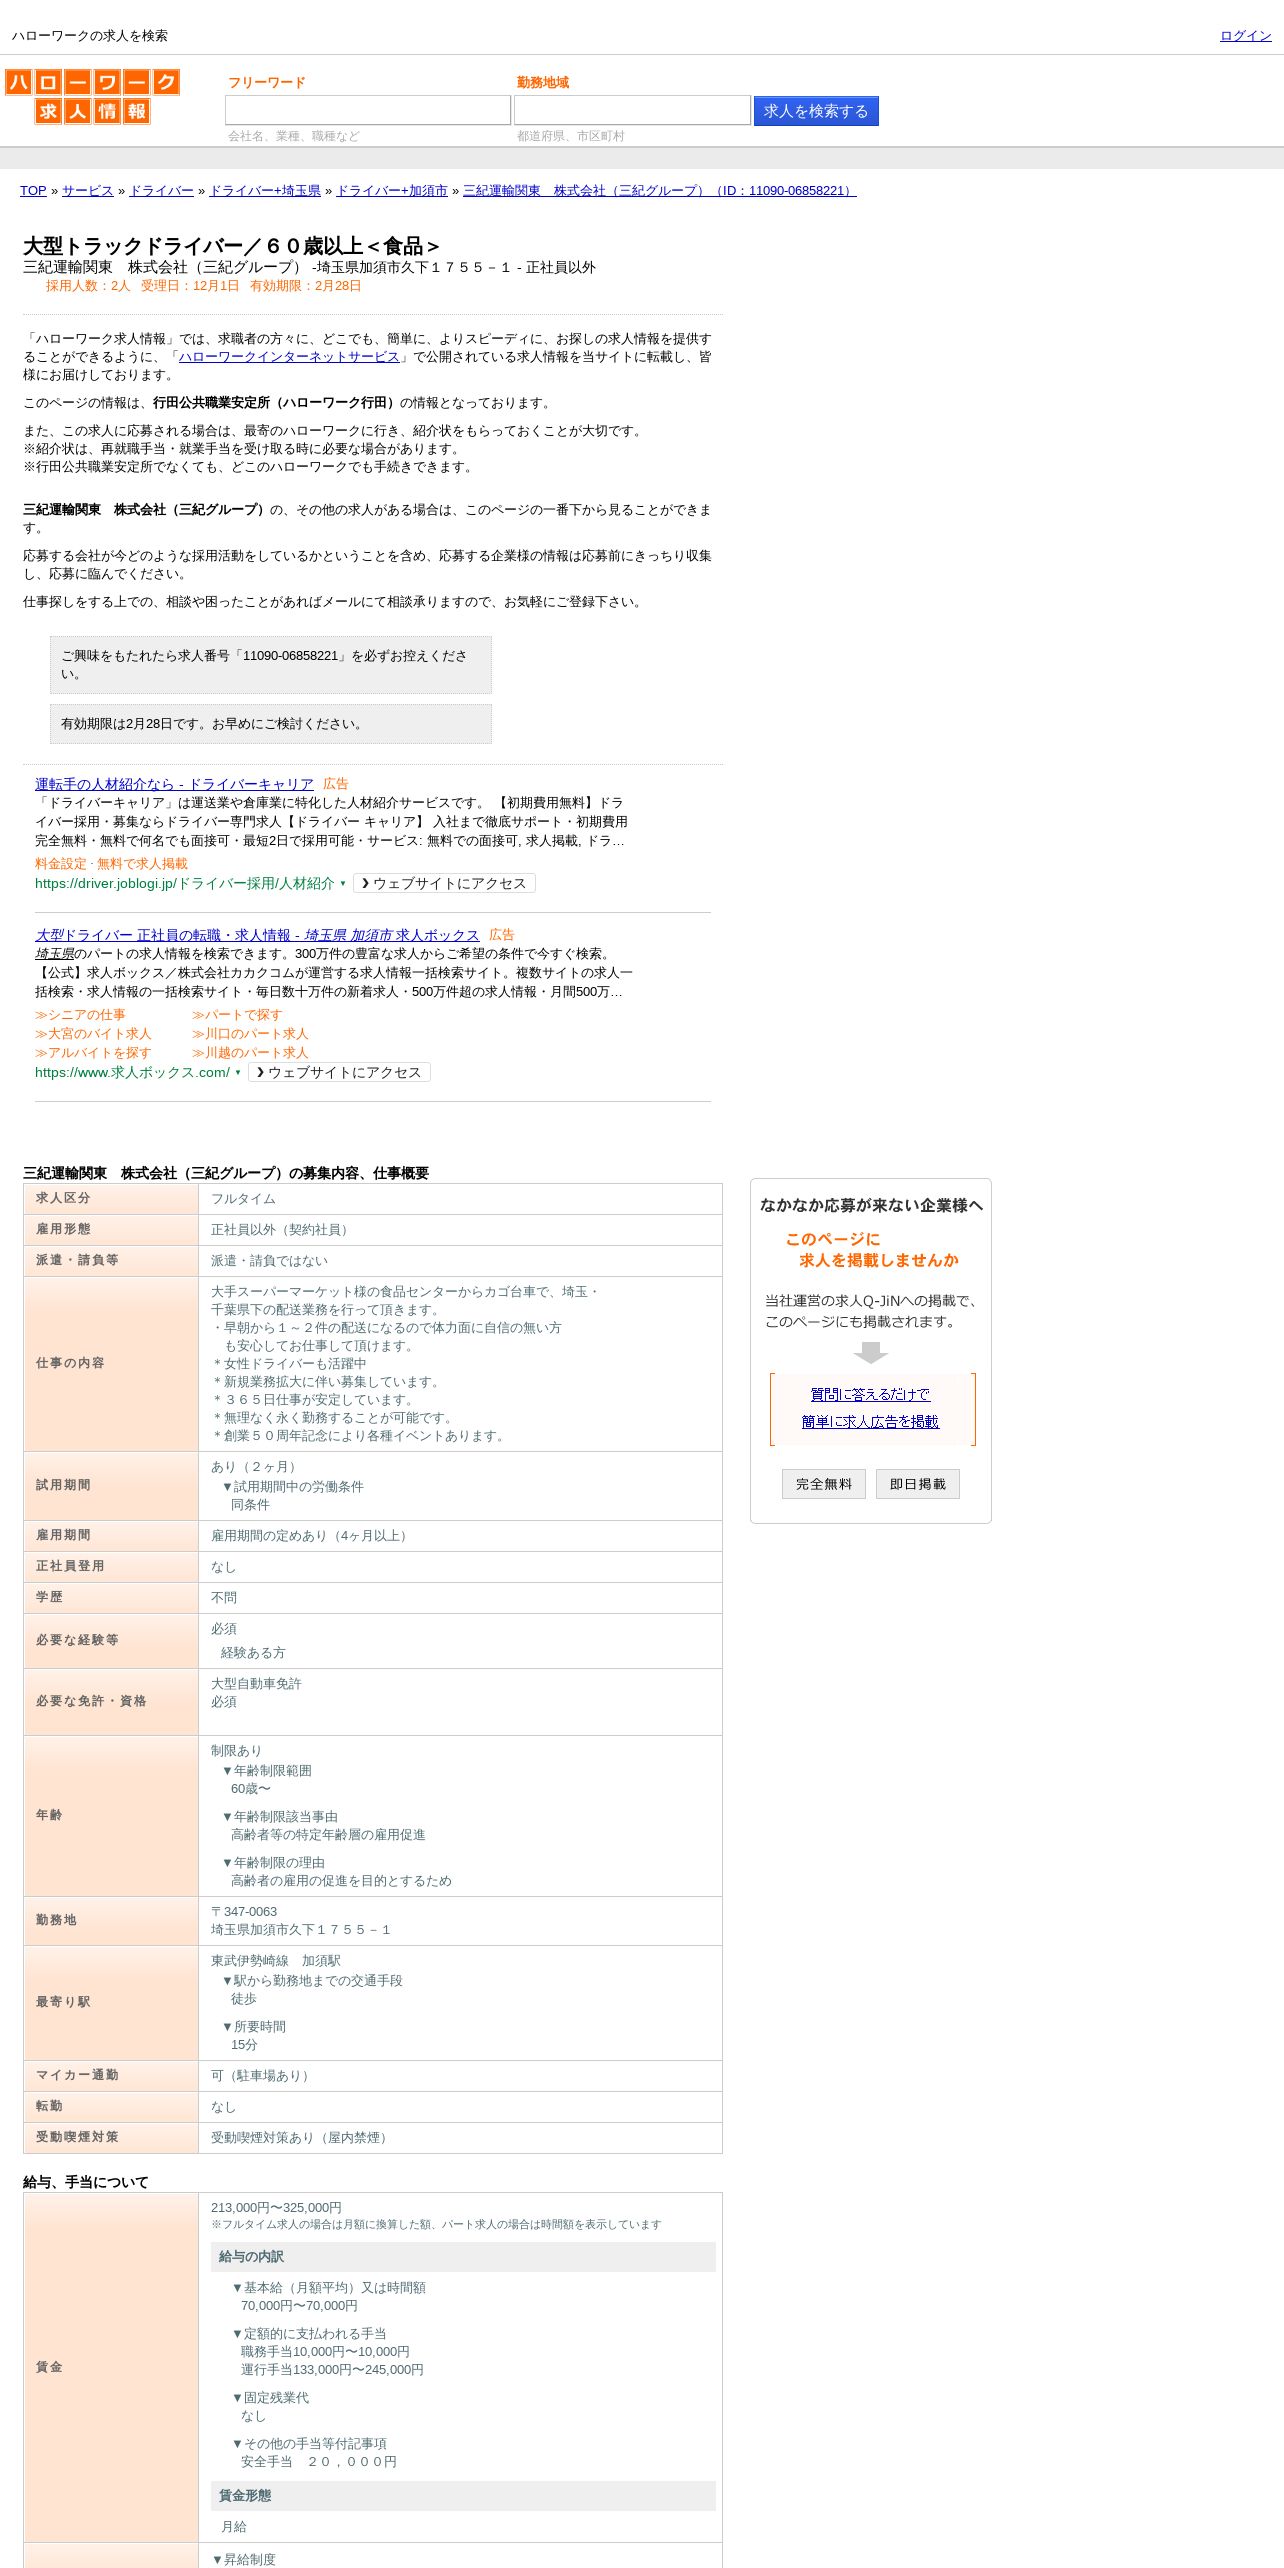
Task: Click the 大型自動車免許 cell
Action: 460,1702
